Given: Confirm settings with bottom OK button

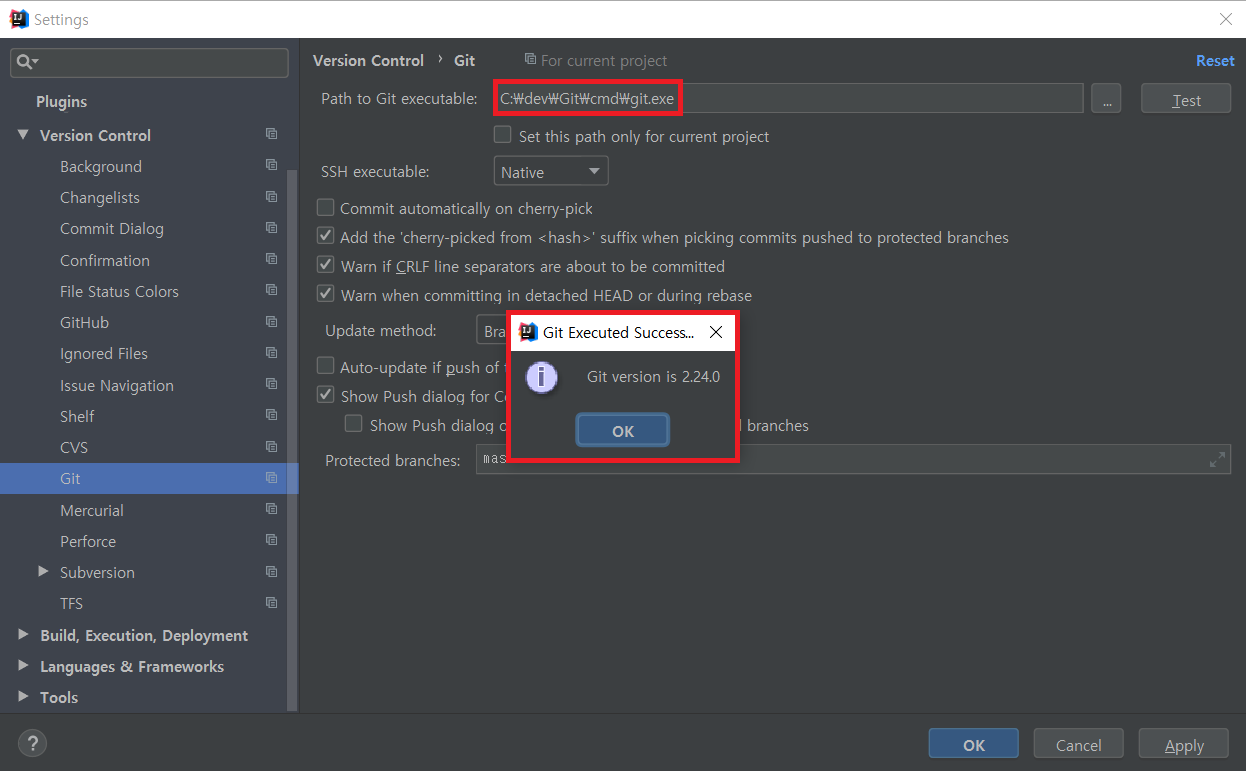Looking at the screenshot, I should pos(974,744).
